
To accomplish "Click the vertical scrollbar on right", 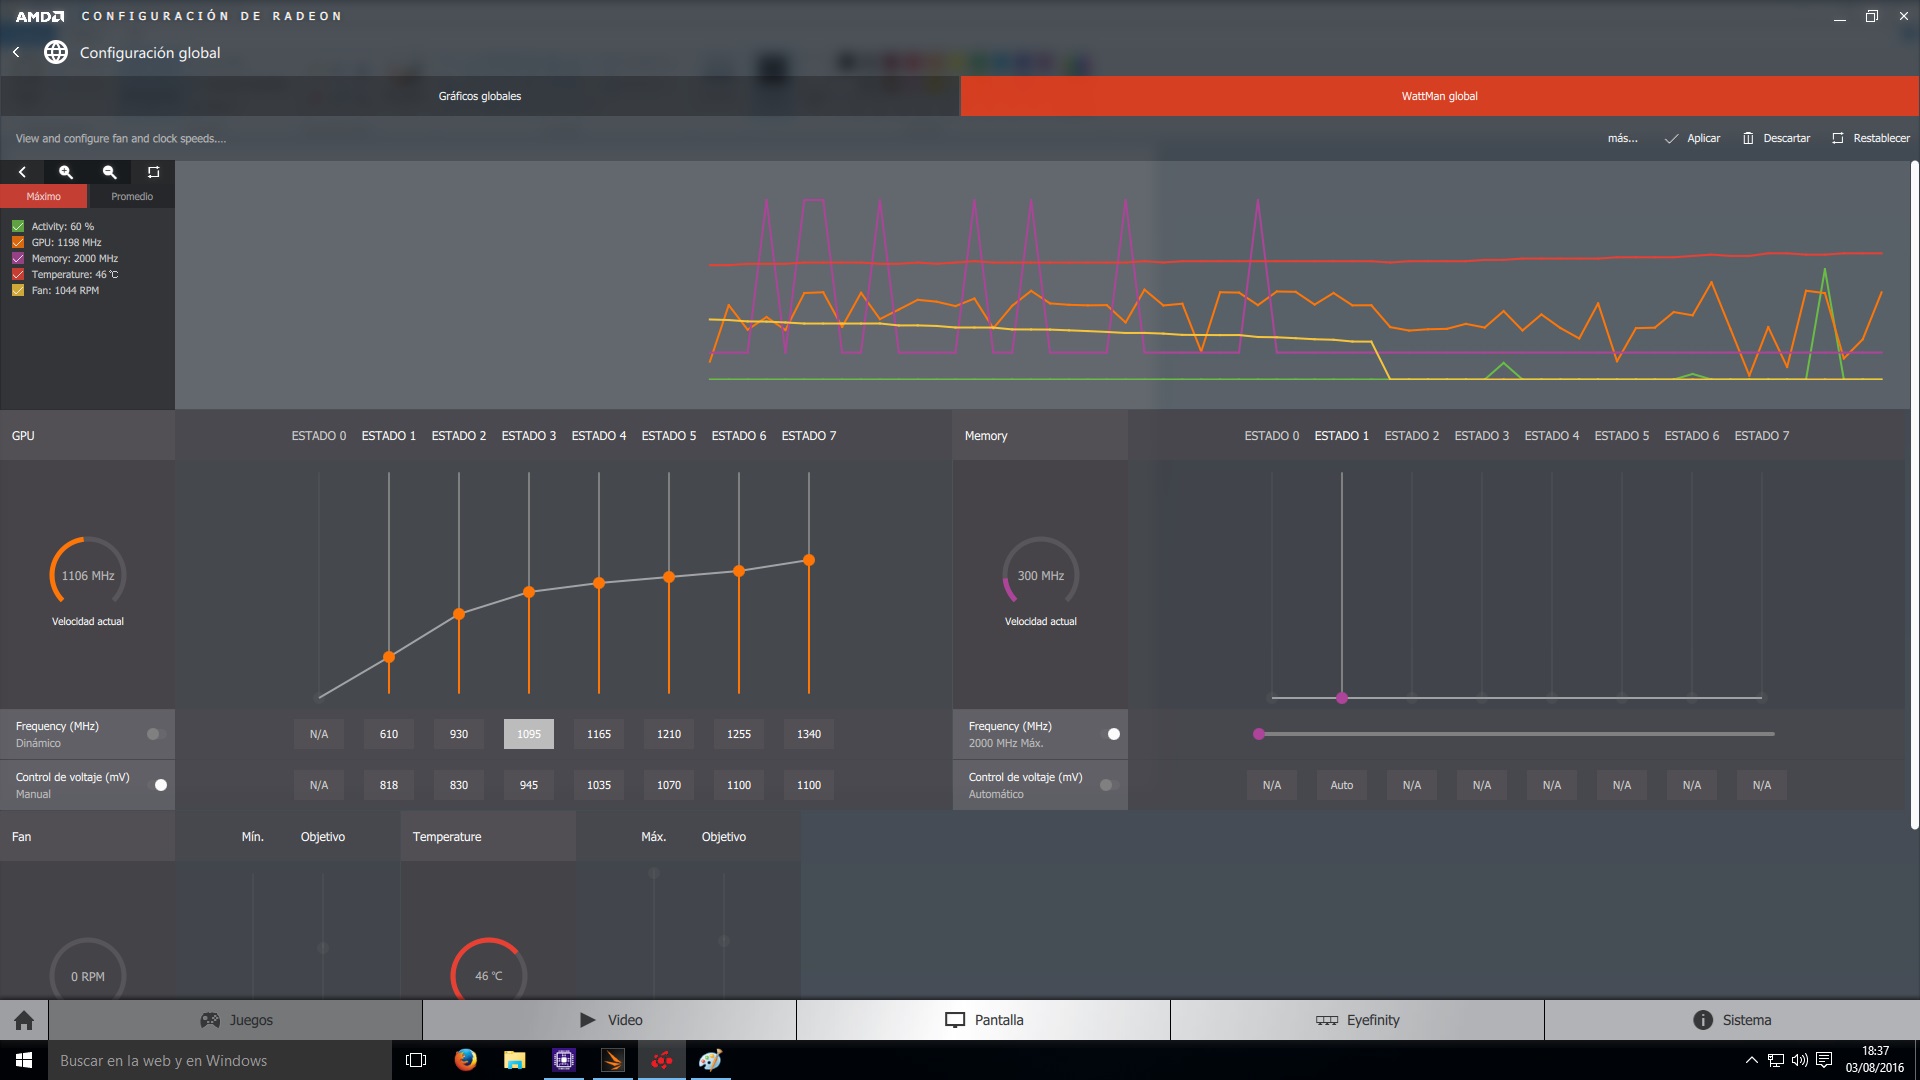I will (1914, 495).
